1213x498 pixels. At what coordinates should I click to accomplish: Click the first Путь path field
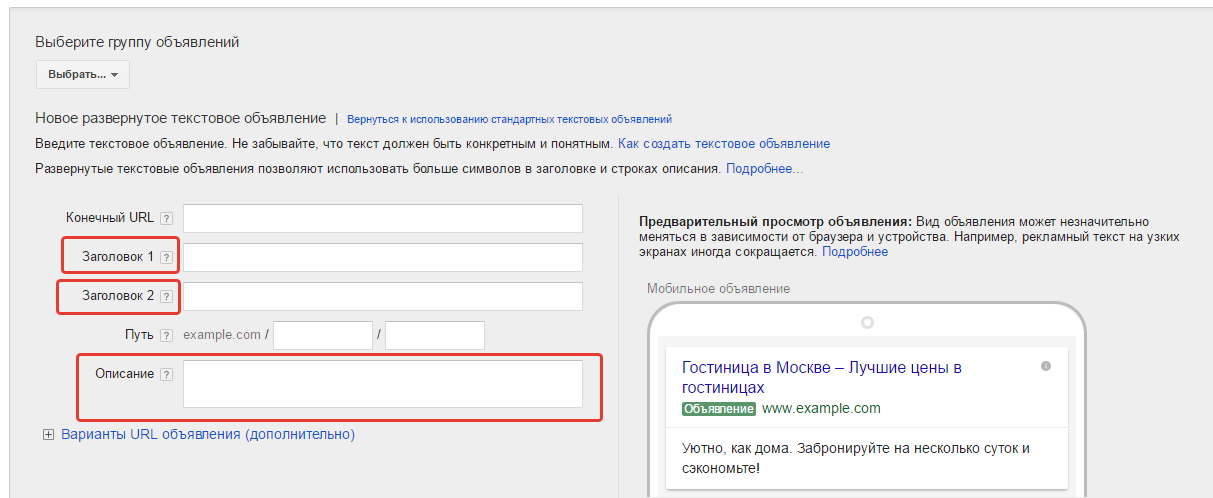(x=322, y=335)
